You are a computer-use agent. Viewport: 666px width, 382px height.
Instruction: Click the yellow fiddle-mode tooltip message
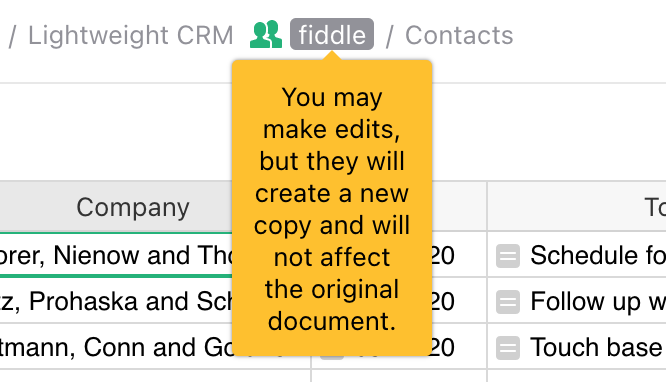[332, 209]
